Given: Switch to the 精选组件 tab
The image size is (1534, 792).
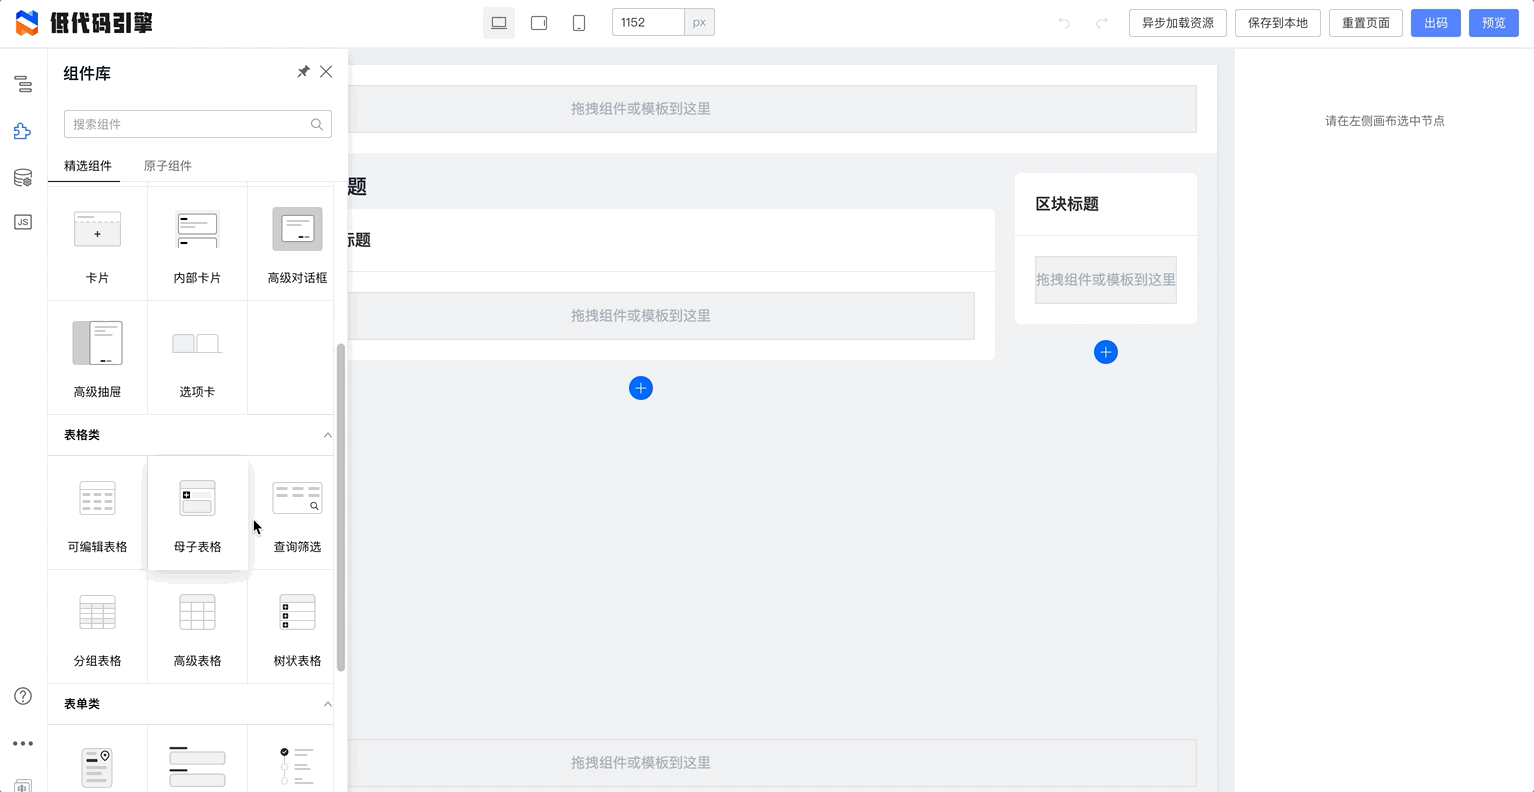Looking at the screenshot, I should coord(88,166).
